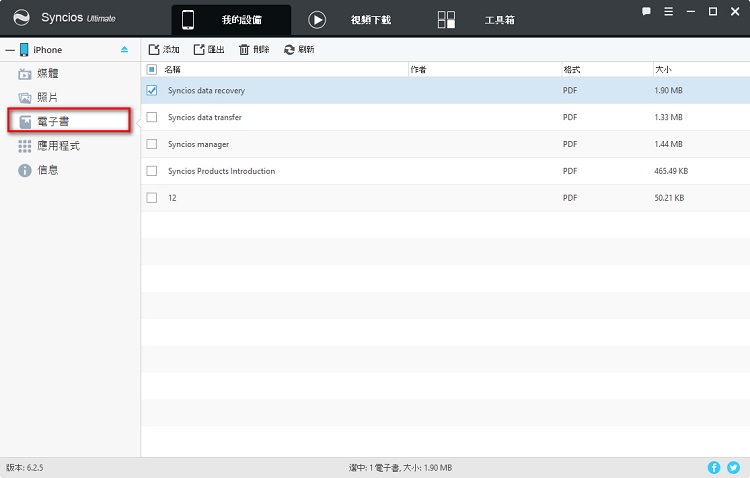
Task: Click the 1.90 MB size cell
Action: [668, 90]
